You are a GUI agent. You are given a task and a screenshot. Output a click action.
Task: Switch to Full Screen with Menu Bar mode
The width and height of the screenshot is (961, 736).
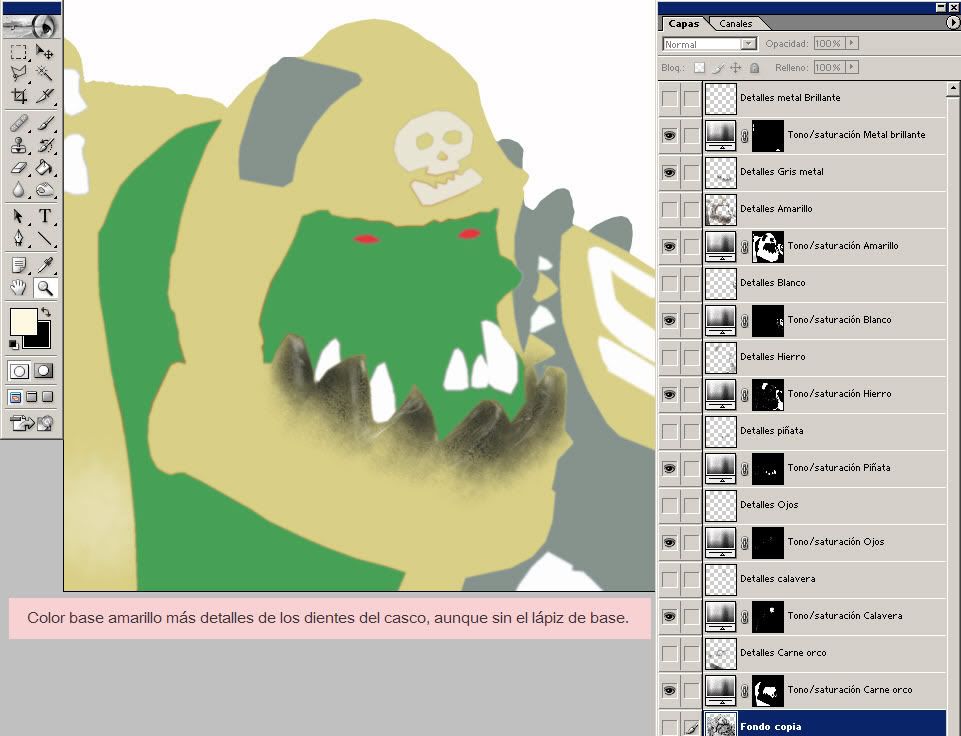pyautogui.click(x=31, y=397)
